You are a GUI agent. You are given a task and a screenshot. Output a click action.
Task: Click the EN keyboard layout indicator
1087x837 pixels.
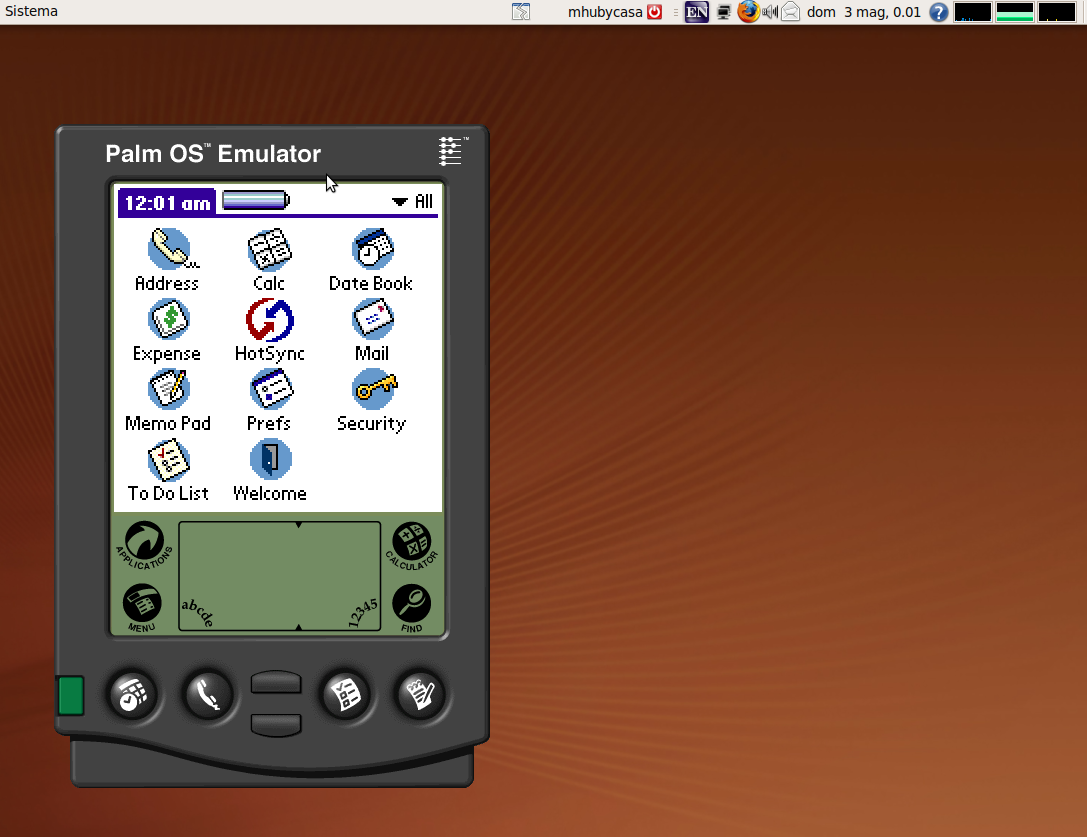click(697, 12)
